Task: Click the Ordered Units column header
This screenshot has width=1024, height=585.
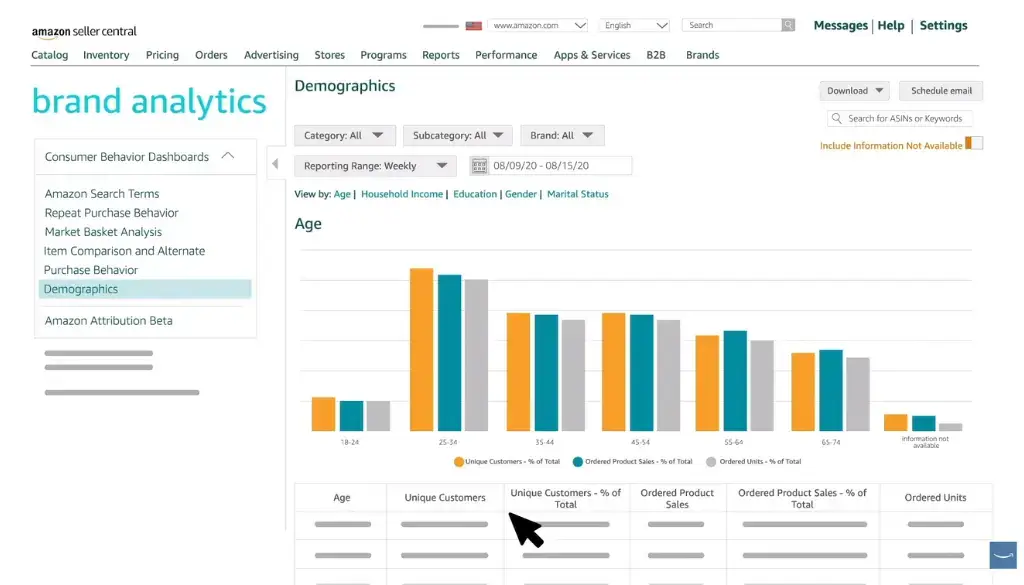Action: [935, 498]
